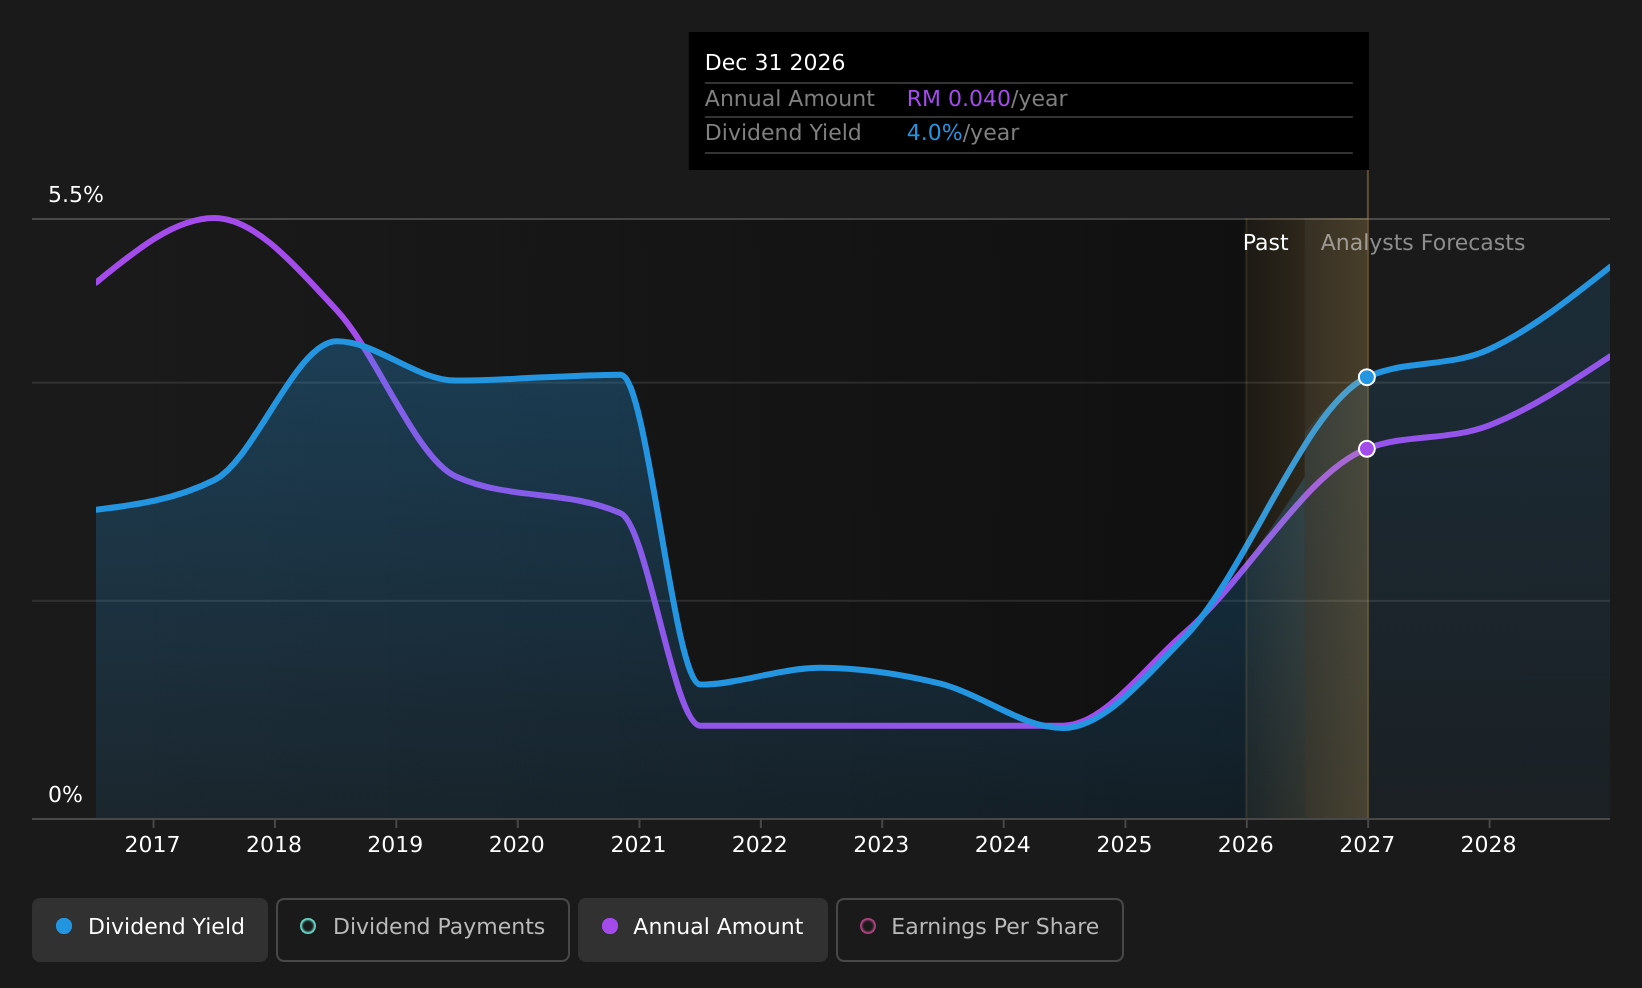Click the 2020 x-axis label

517,845
